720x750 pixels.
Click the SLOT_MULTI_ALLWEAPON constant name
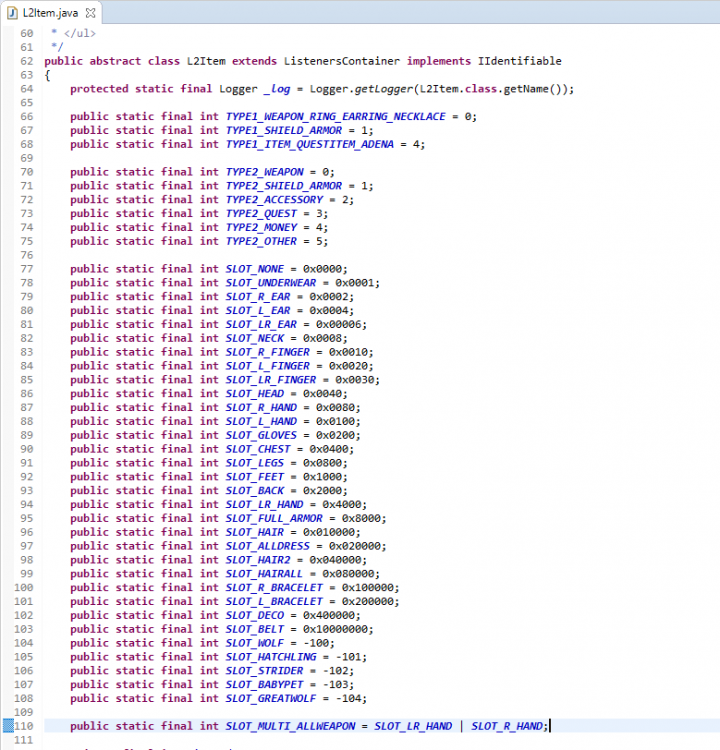[x=290, y=726]
